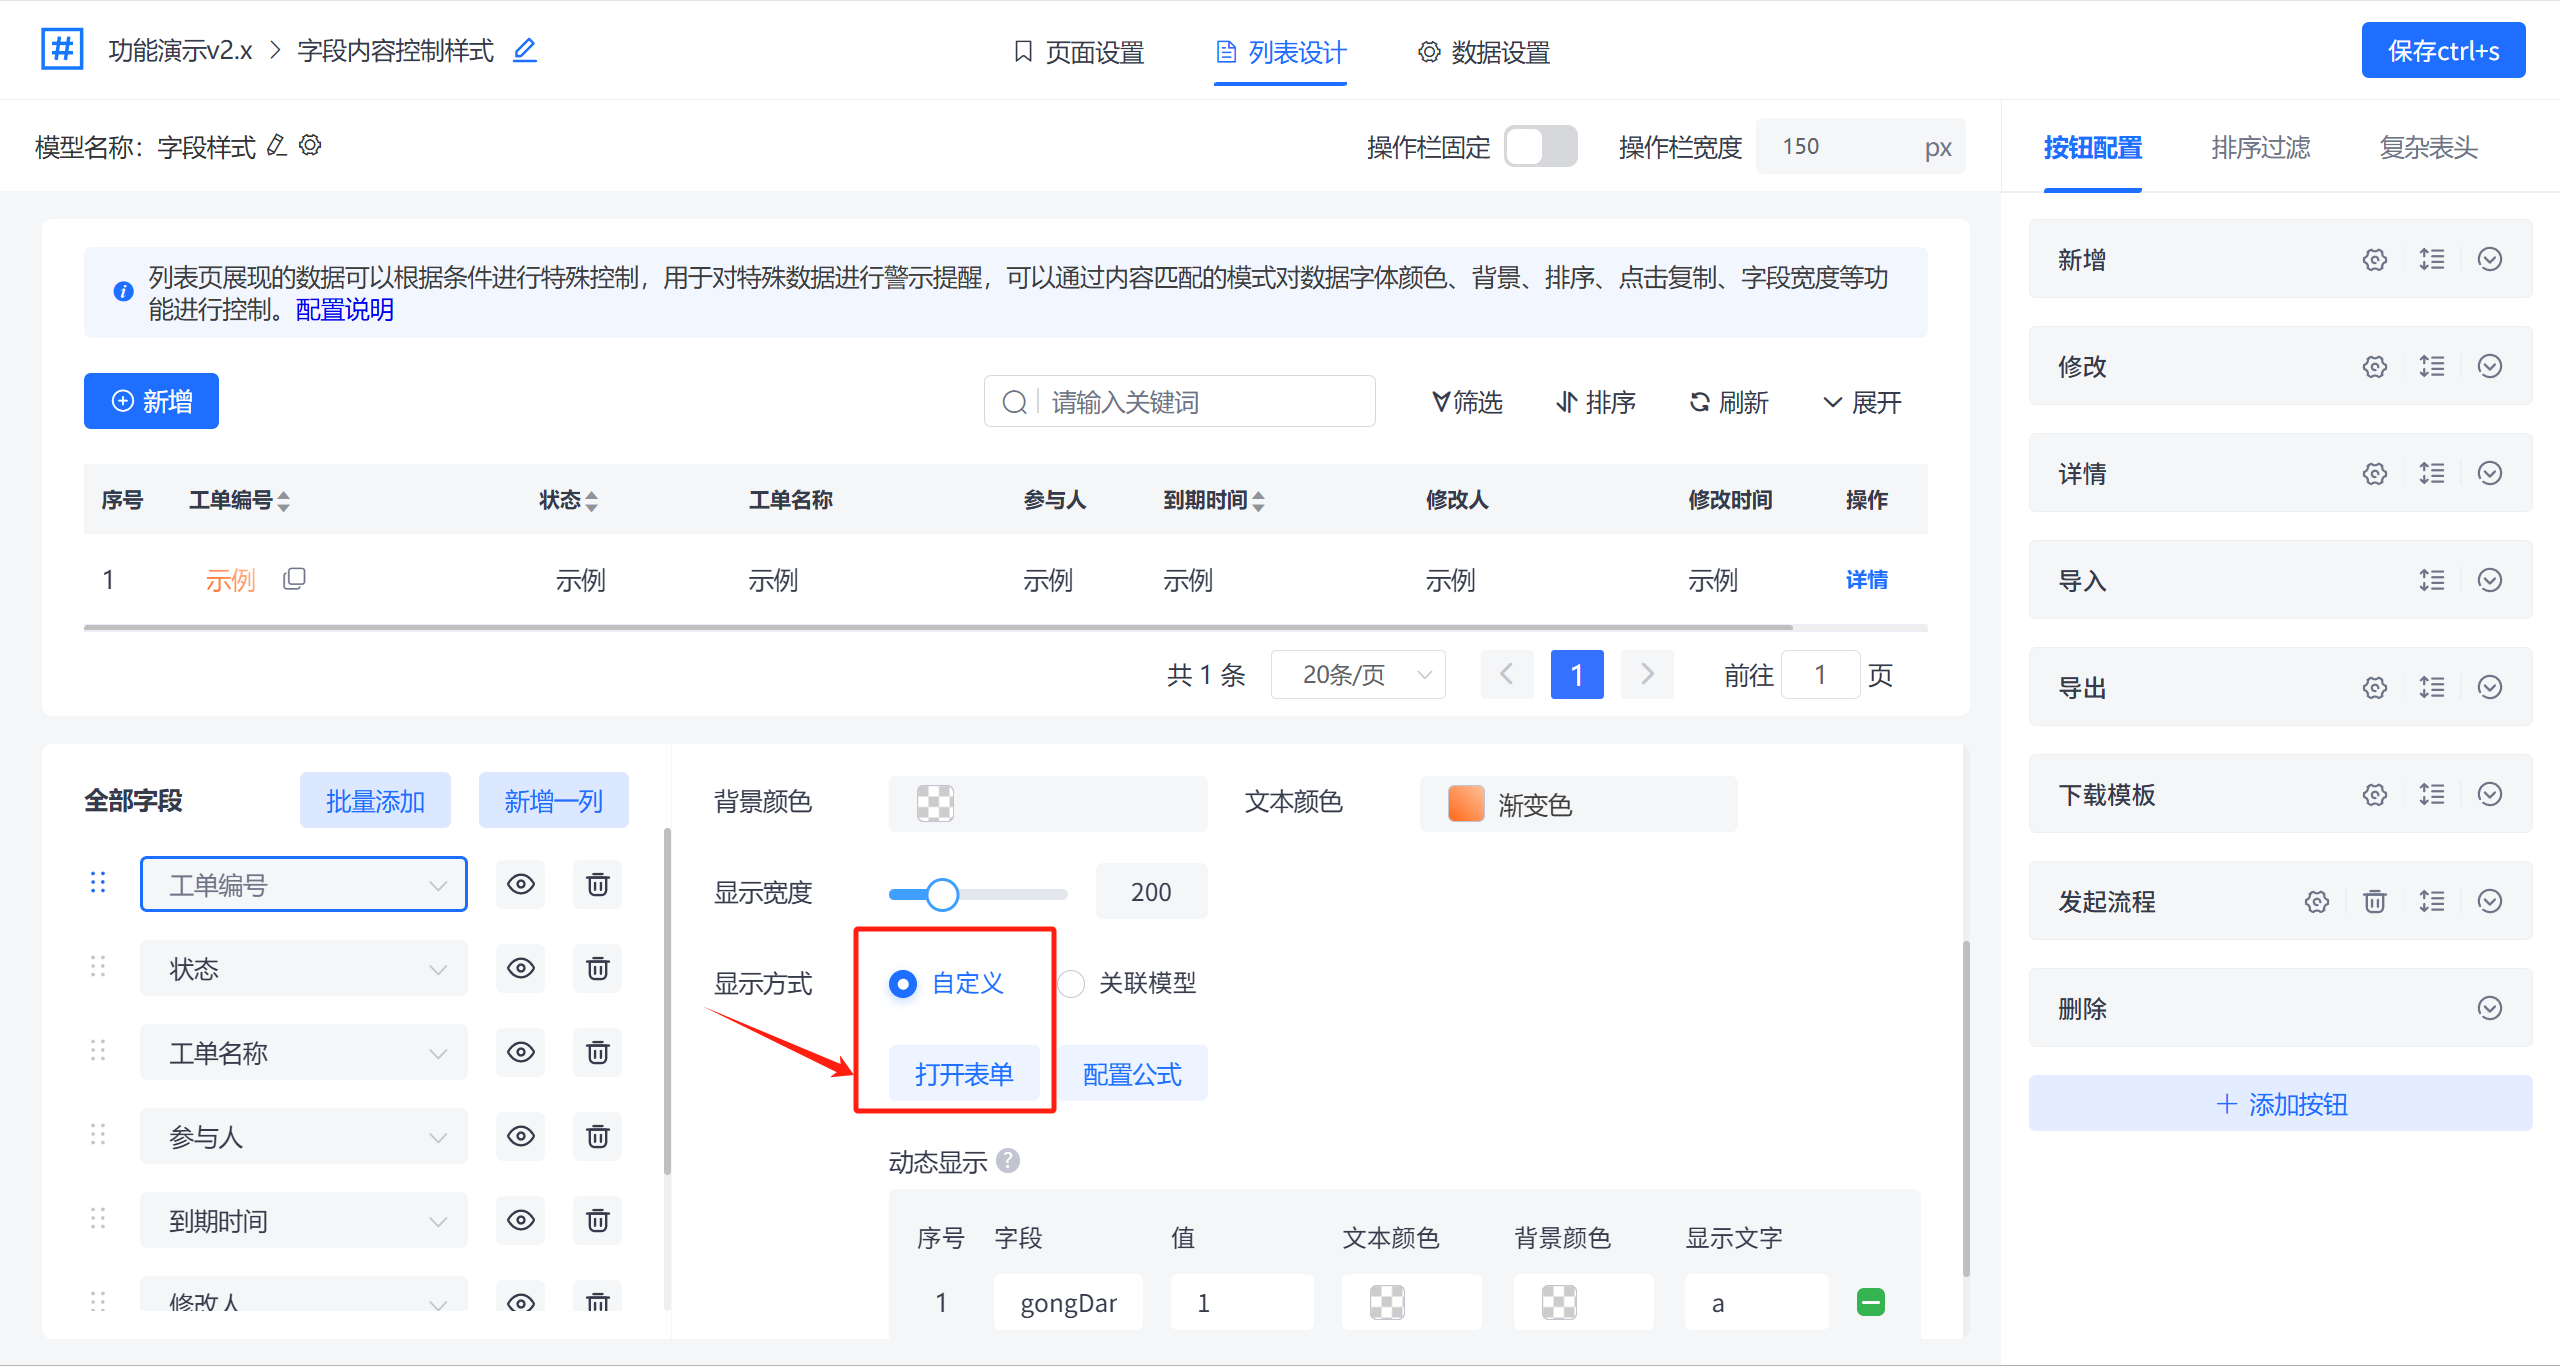Select the 关联模型 radio option
2560x1366 pixels.
[x=1072, y=984]
